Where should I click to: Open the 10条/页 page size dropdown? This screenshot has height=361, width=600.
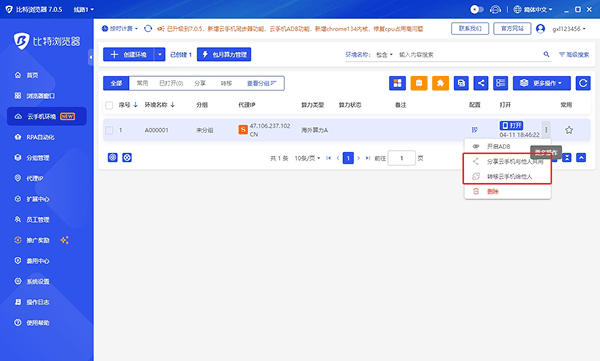(307, 158)
